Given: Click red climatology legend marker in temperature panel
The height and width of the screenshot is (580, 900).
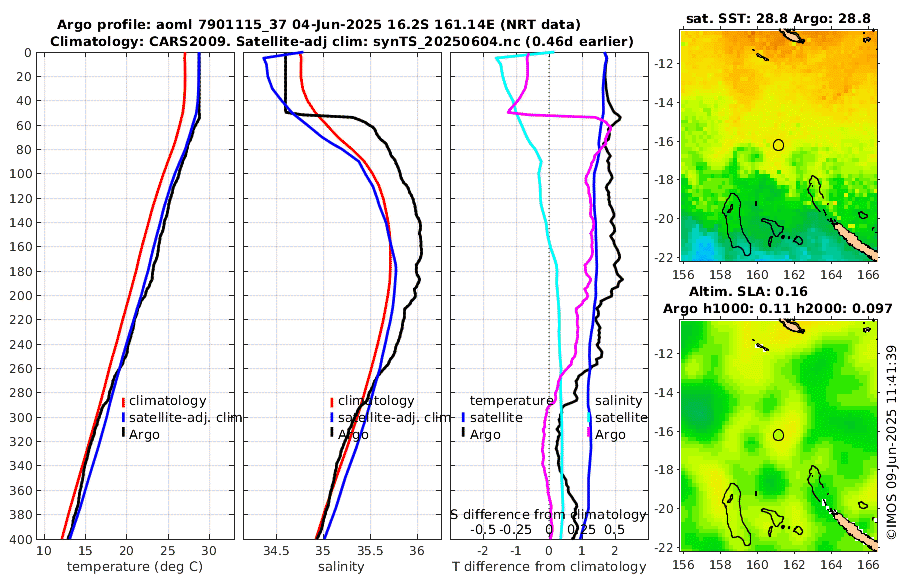Looking at the screenshot, I should coord(123,401).
